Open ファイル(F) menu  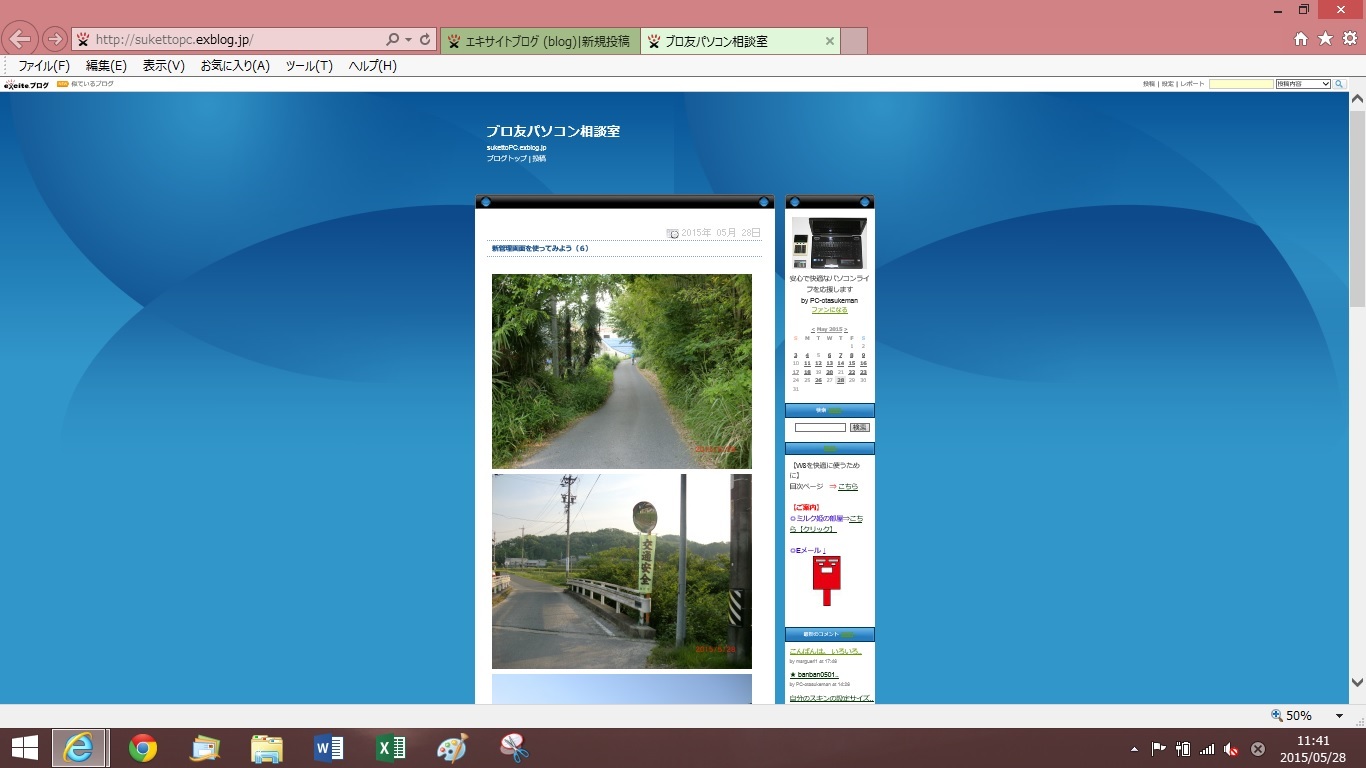point(44,66)
